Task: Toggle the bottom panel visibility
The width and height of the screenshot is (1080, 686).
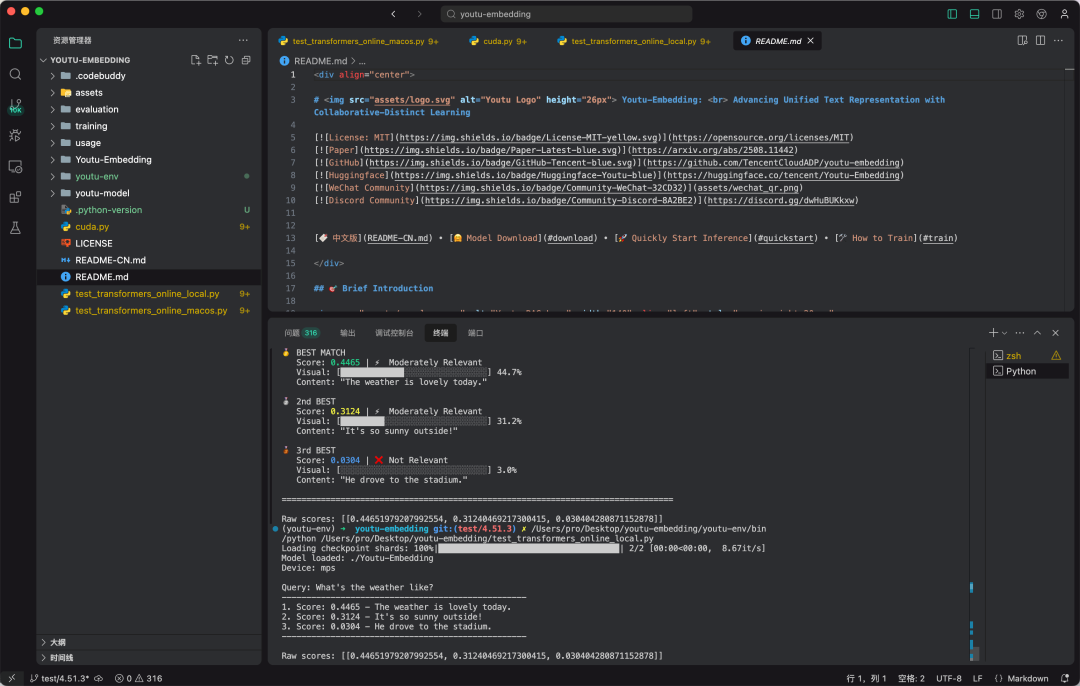Action: click(974, 14)
